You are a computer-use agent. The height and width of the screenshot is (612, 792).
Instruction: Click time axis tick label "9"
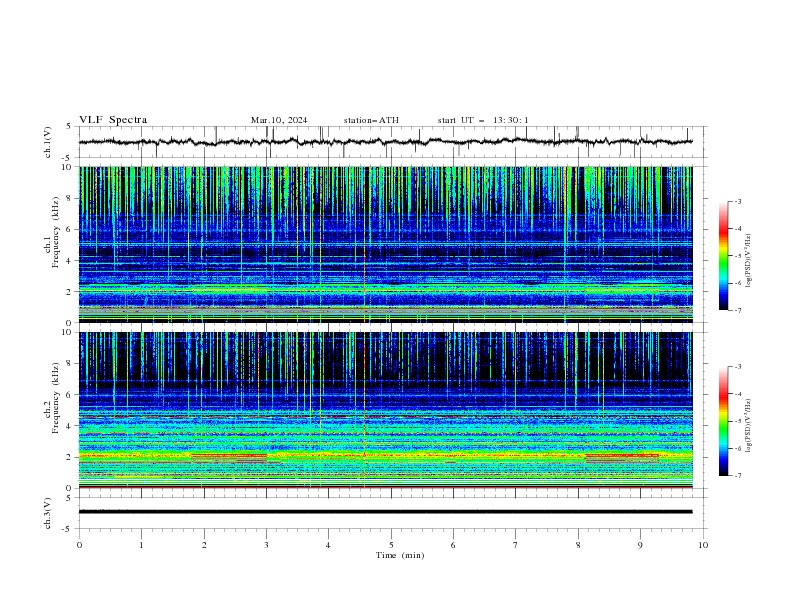click(x=640, y=545)
